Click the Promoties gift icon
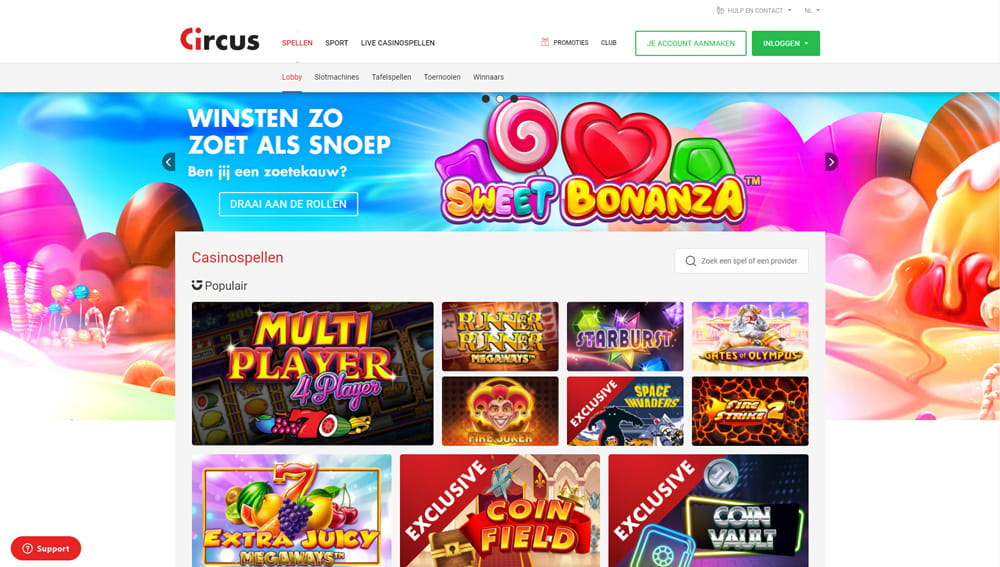Screen dimensions: 1000x567 tap(545, 42)
